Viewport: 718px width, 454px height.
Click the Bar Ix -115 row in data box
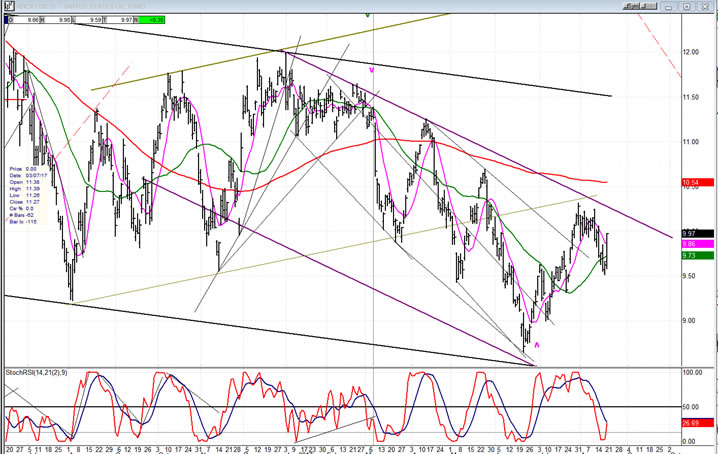coord(23,222)
